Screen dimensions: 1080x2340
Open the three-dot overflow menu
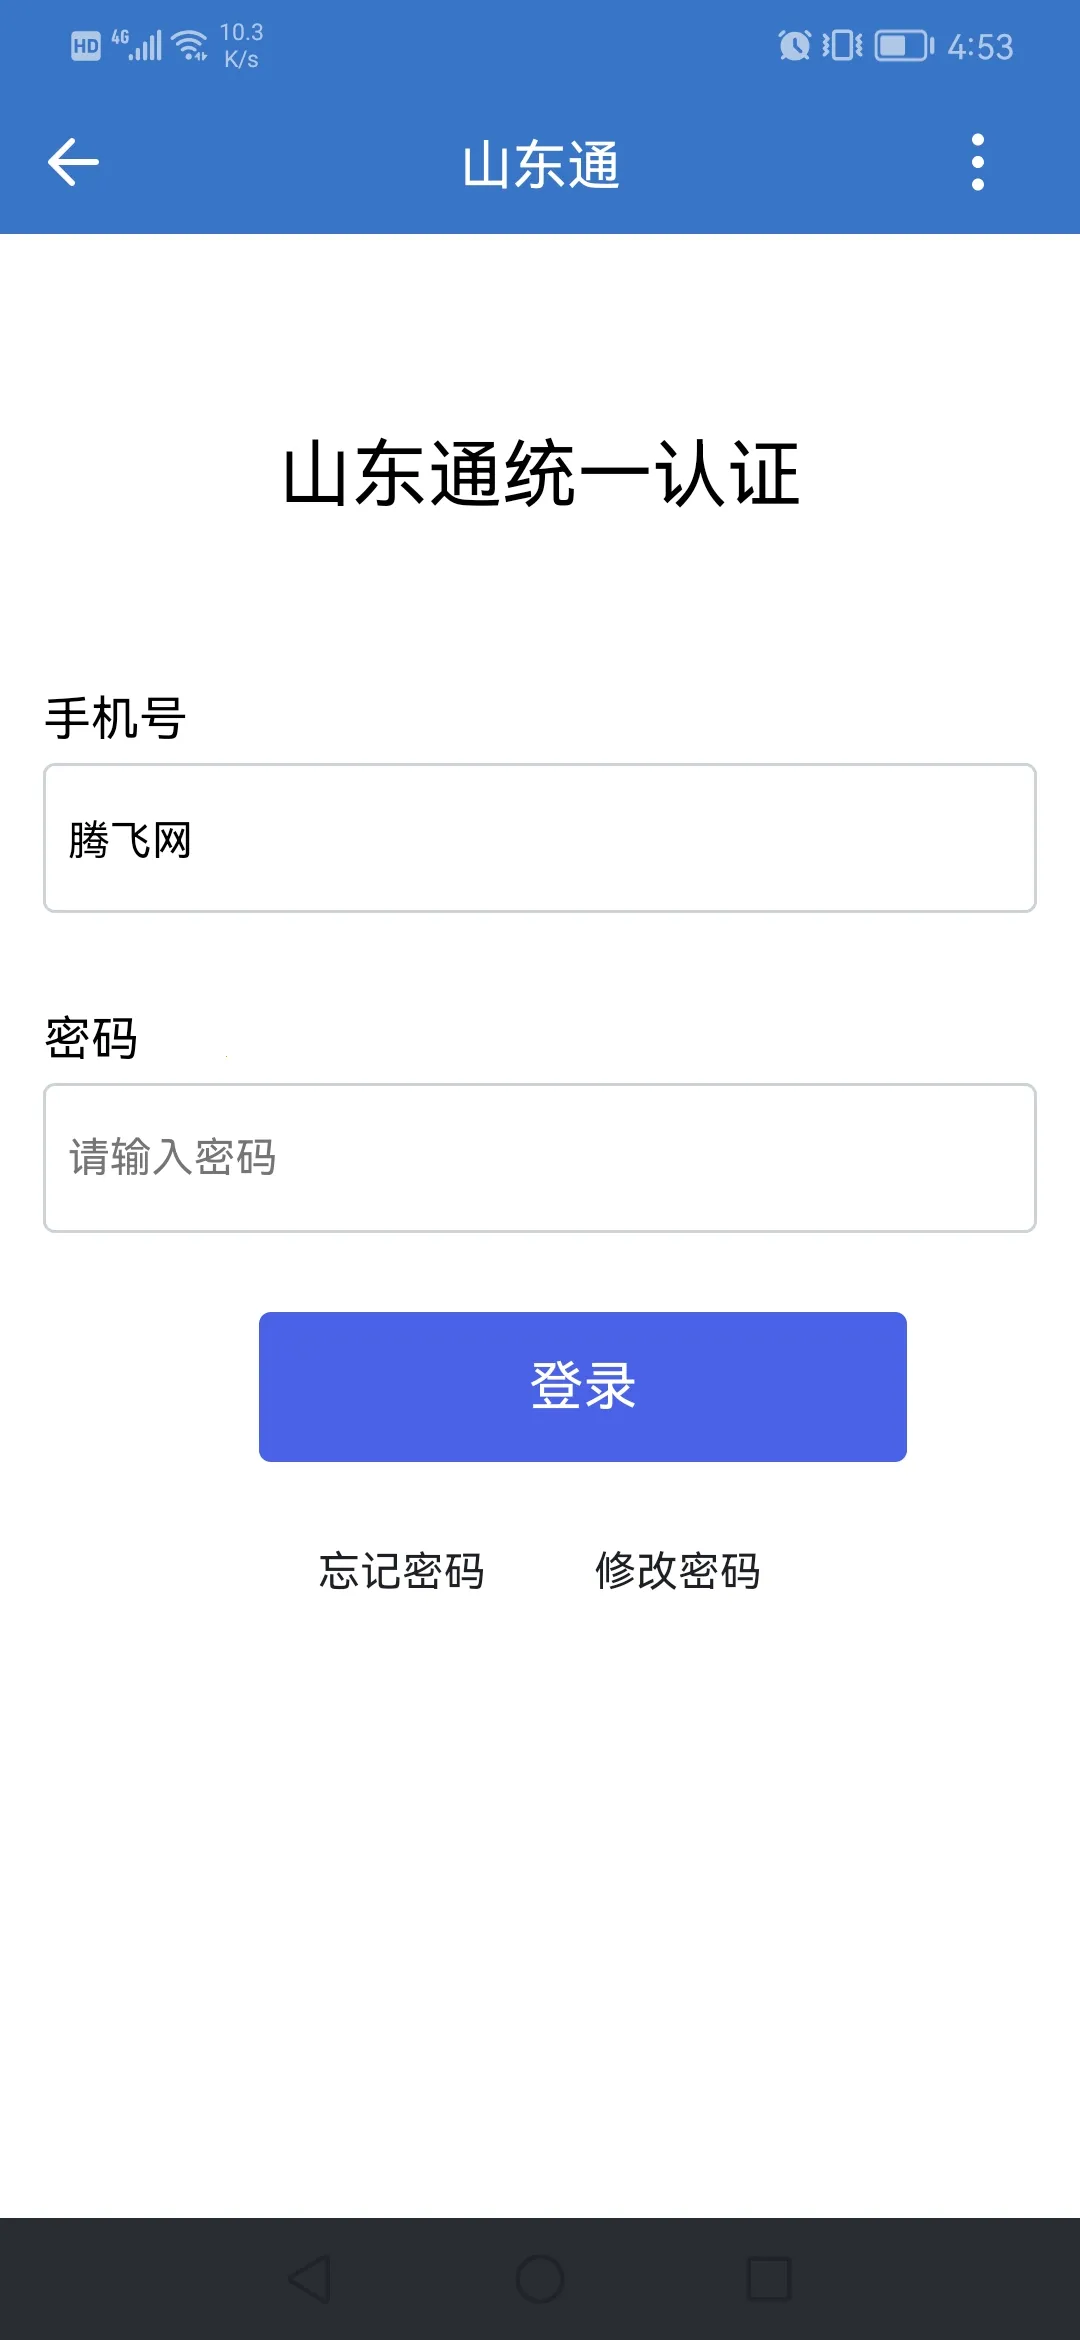977,162
